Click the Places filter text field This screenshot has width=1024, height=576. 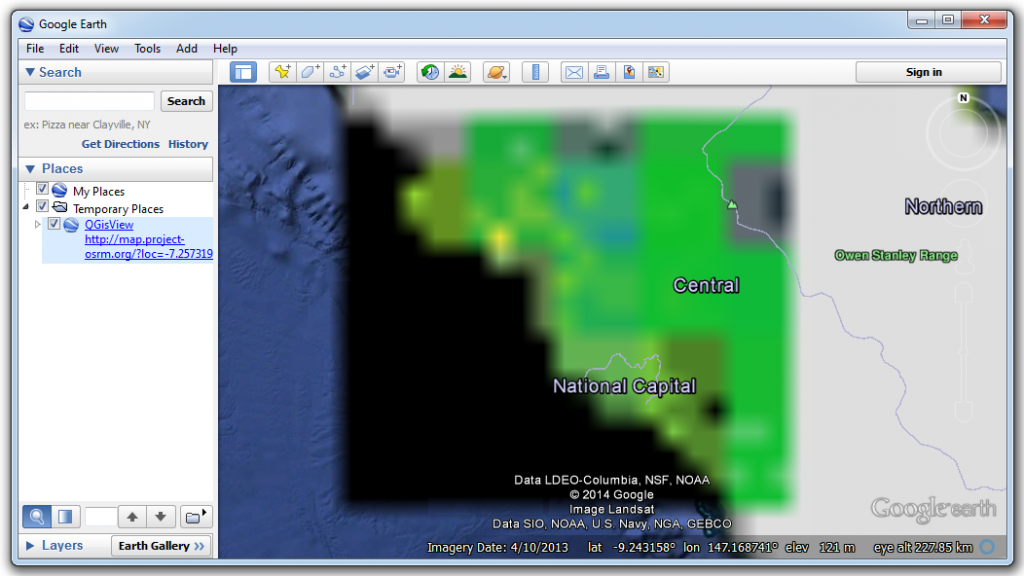(x=101, y=517)
